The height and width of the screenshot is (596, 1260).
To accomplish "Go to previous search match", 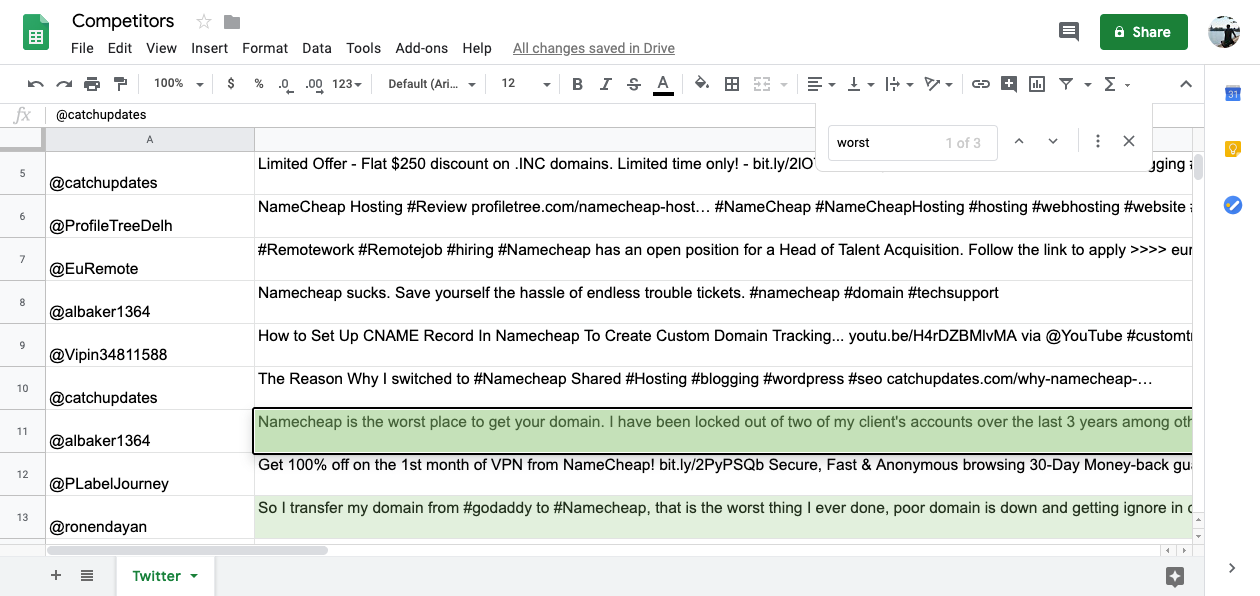I will (x=1019, y=141).
